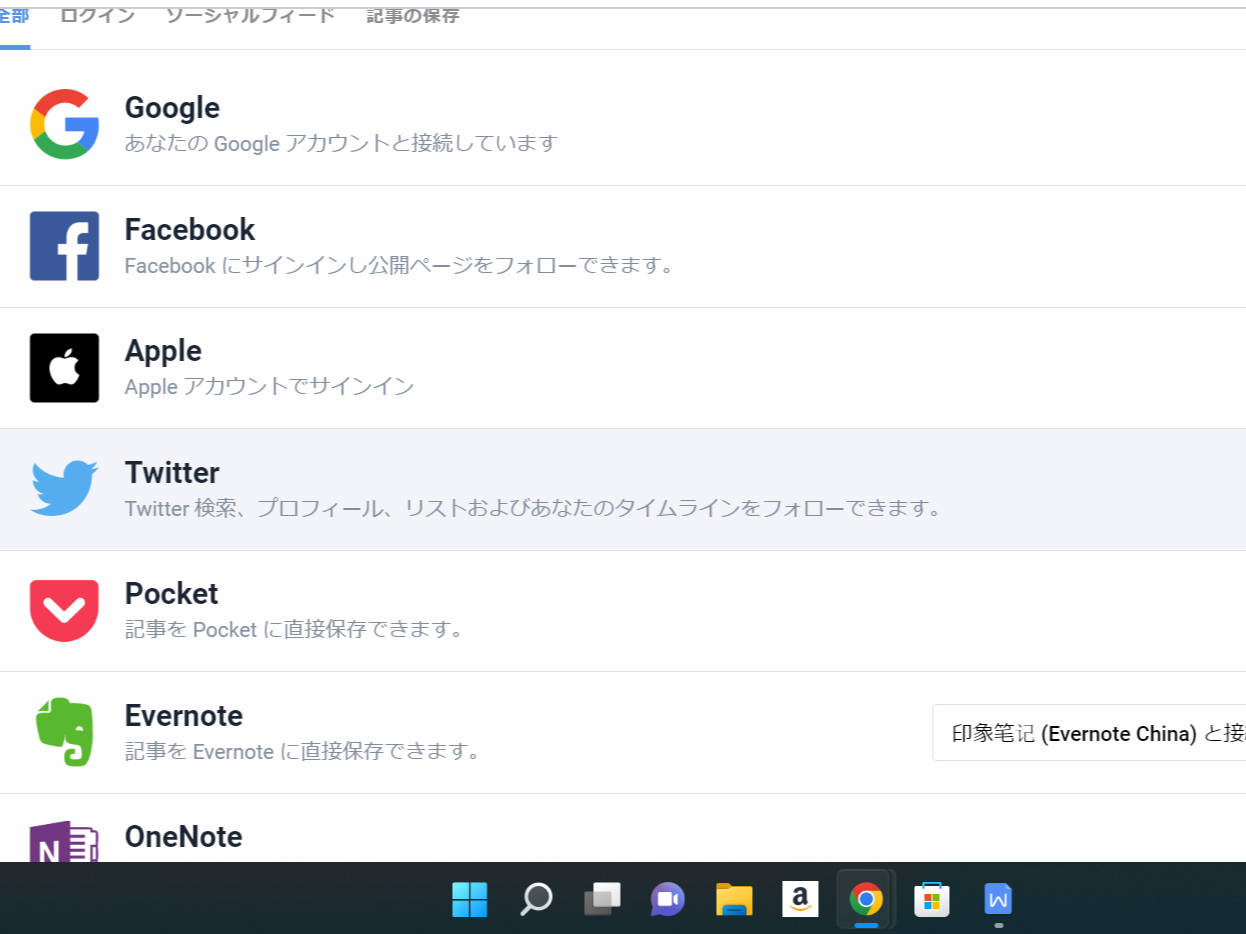Screen dimensions: 1246x934
Task: Click the OneNote logo icon
Action: (x=64, y=841)
